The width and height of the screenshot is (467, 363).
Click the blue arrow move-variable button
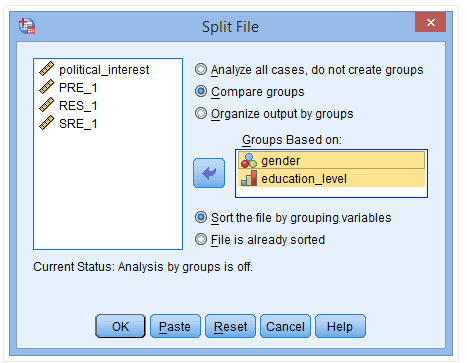pyautogui.click(x=209, y=173)
